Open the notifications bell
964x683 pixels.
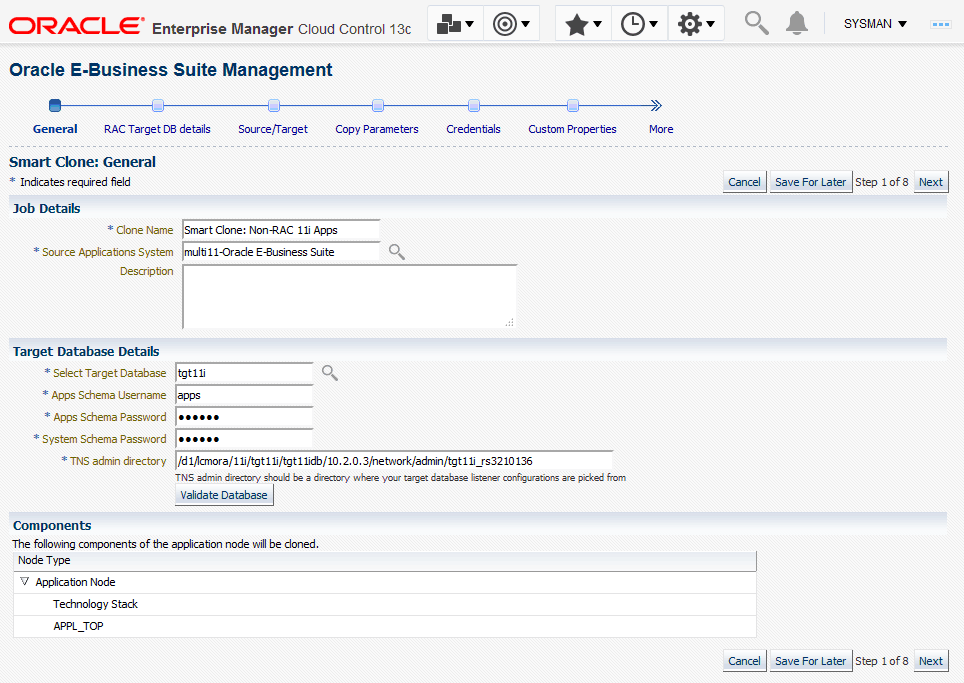pyautogui.click(x=797, y=23)
